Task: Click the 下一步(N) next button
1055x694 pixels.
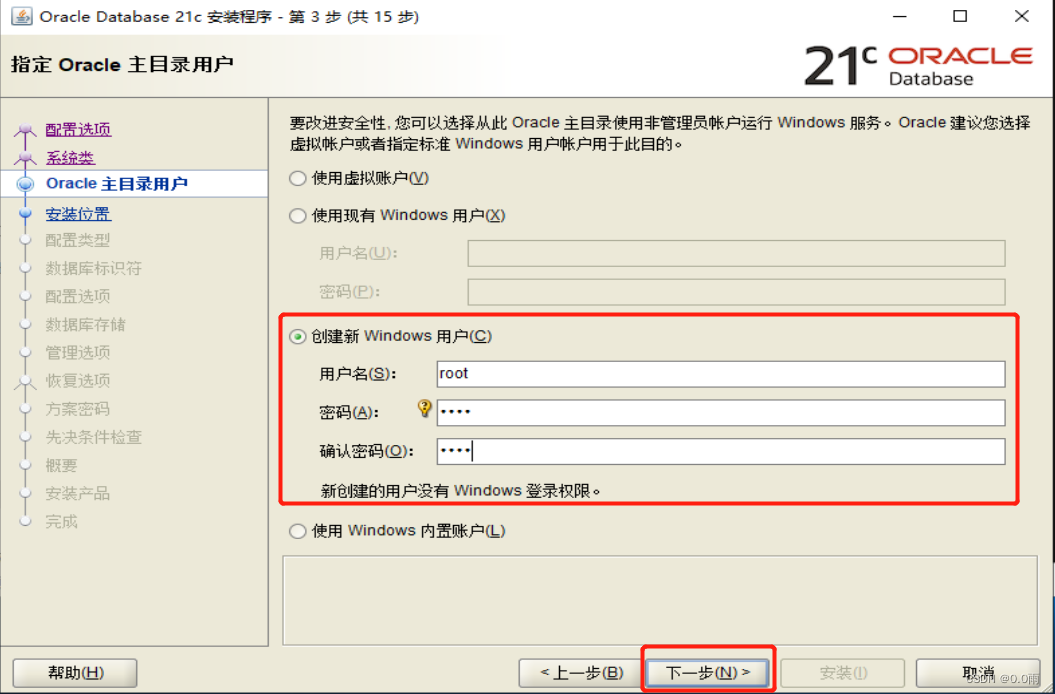Action: pos(708,672)
